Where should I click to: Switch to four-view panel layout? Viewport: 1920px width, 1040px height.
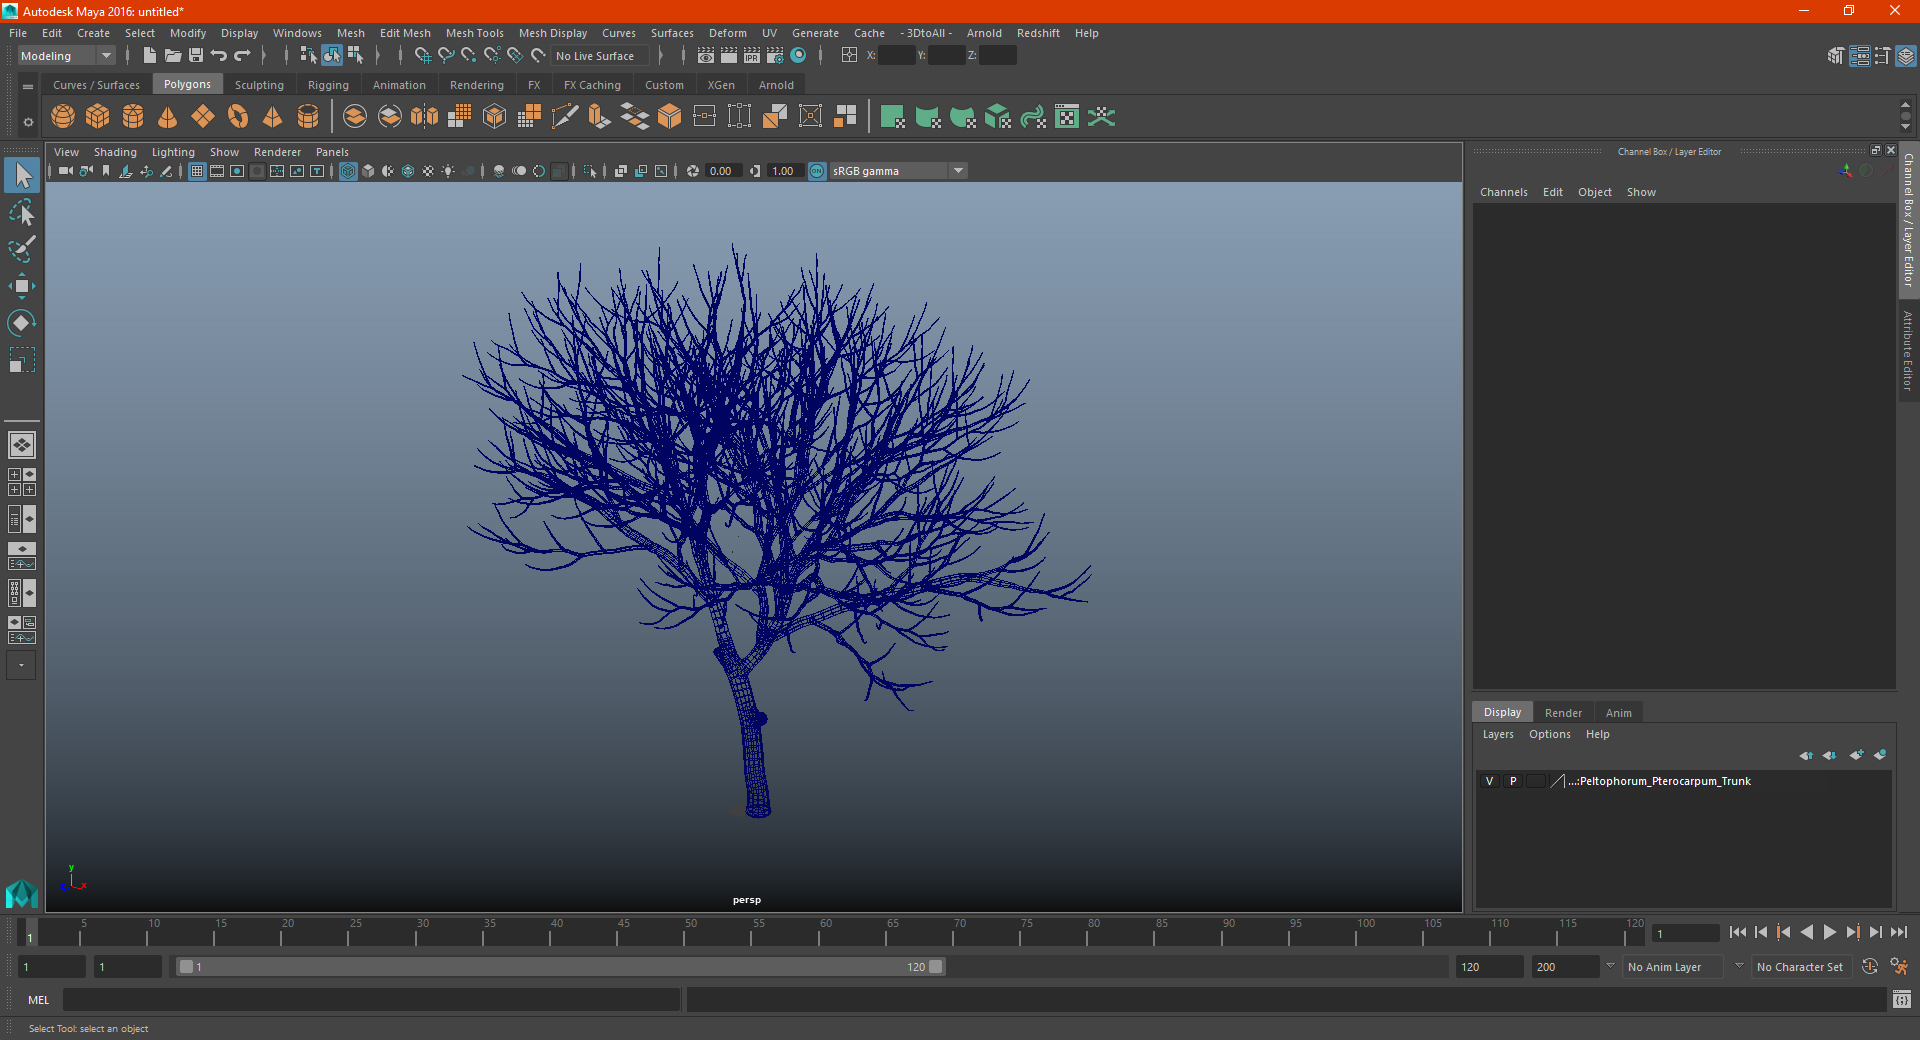click(x=21, y=482)
